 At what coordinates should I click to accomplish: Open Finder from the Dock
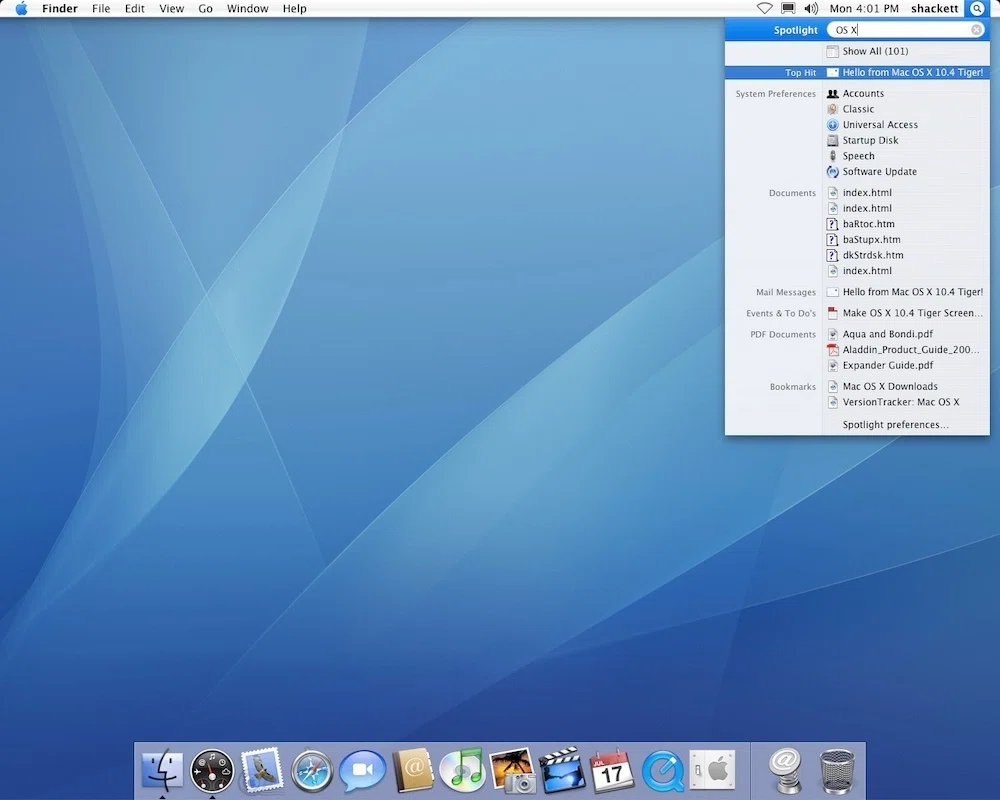pos(162,770)
